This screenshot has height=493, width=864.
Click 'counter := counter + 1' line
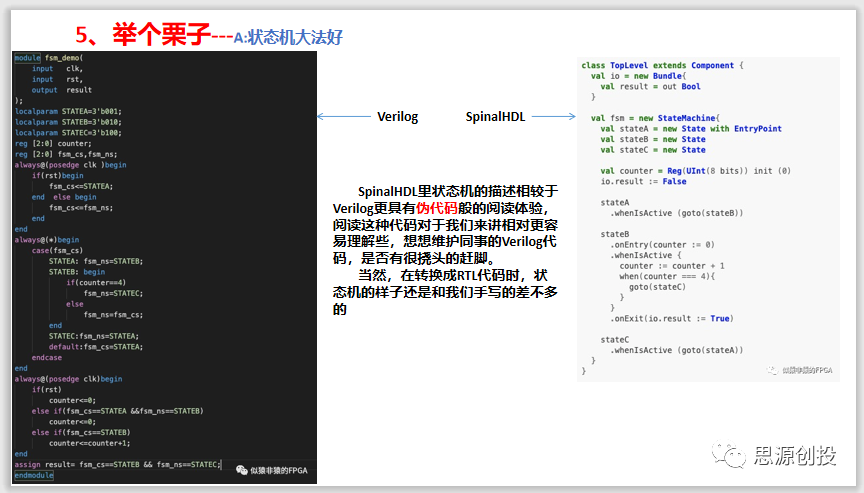pos(672,266)
